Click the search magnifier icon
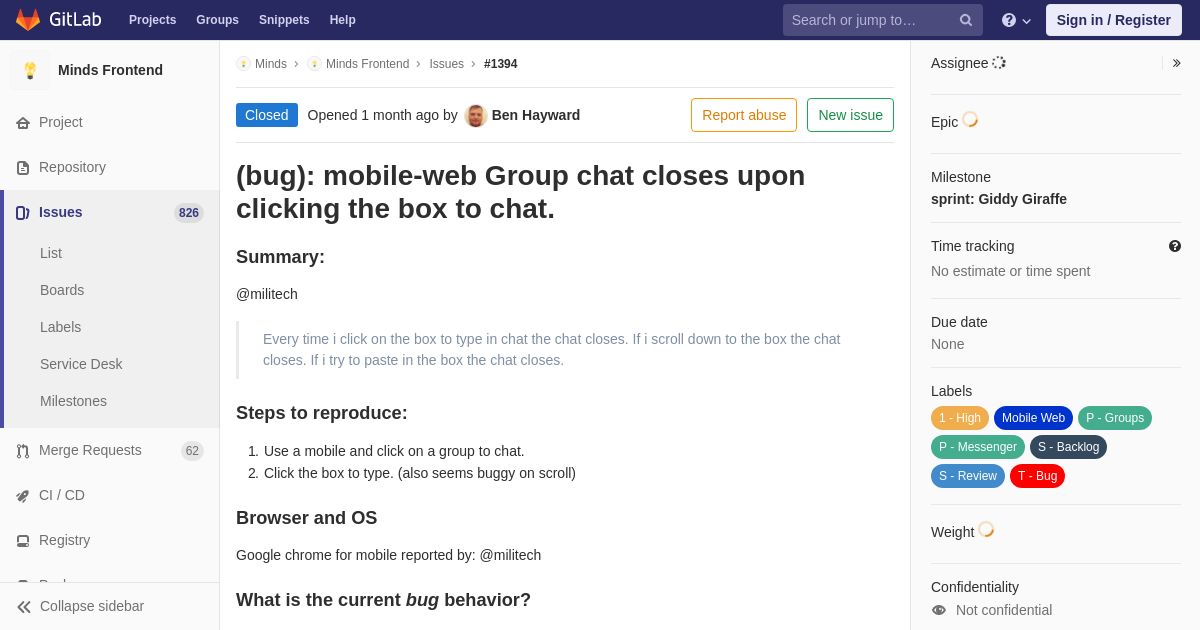The height and width of the screenshot is (630, 1200). click(x=966, y=20)
